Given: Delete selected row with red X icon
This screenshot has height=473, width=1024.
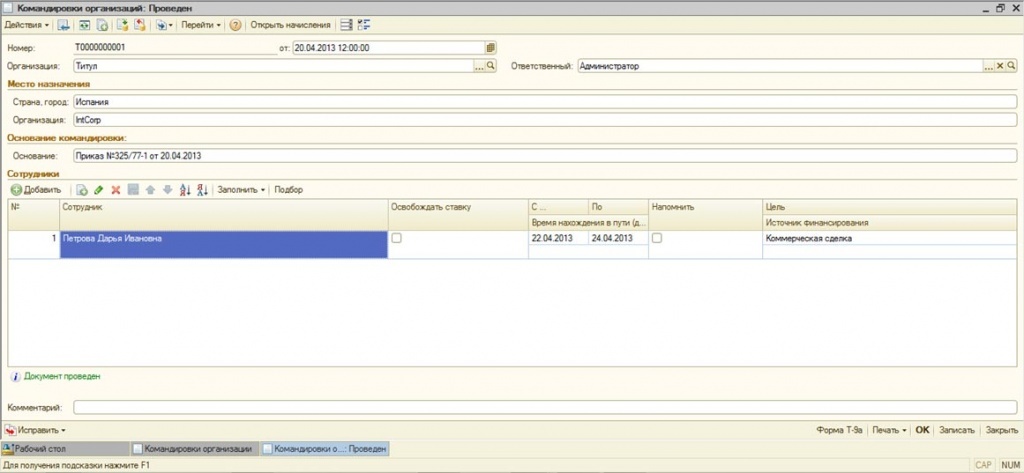Looking at the screenshot, I should point(116,190).
